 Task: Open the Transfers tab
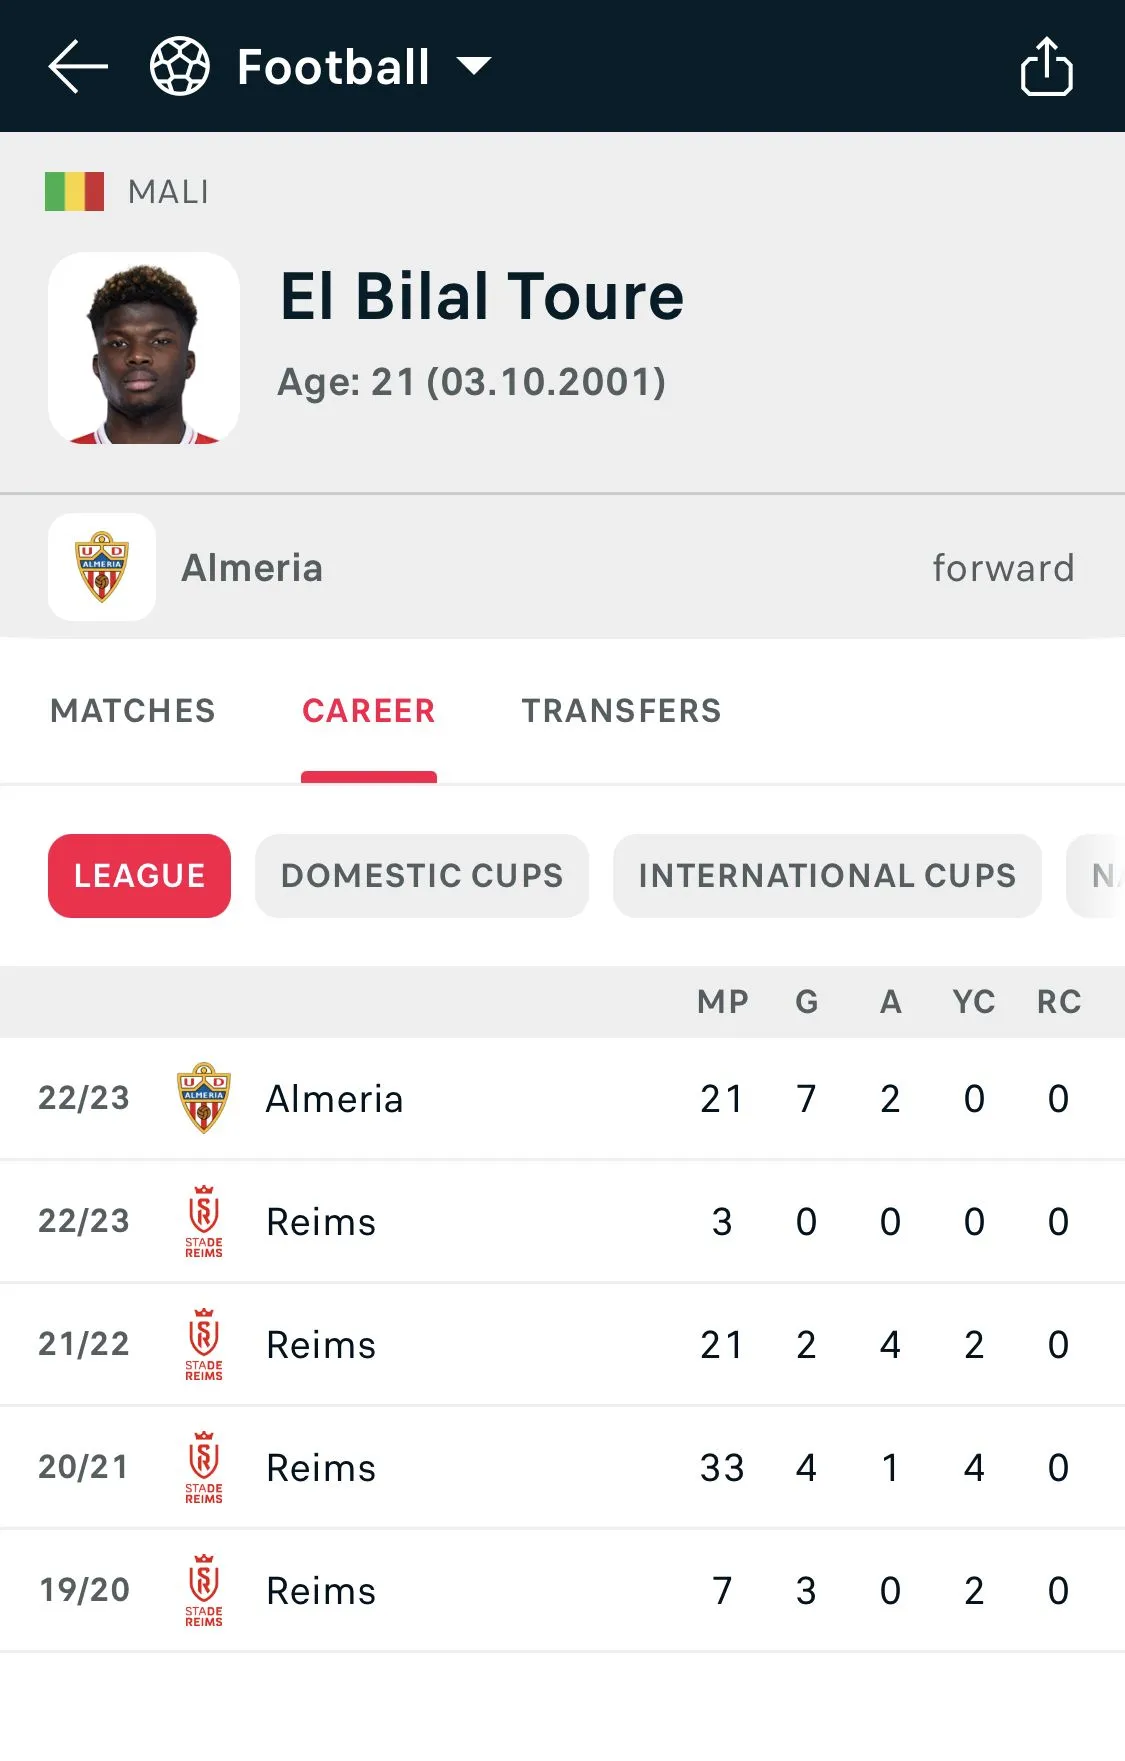(621, 711)
